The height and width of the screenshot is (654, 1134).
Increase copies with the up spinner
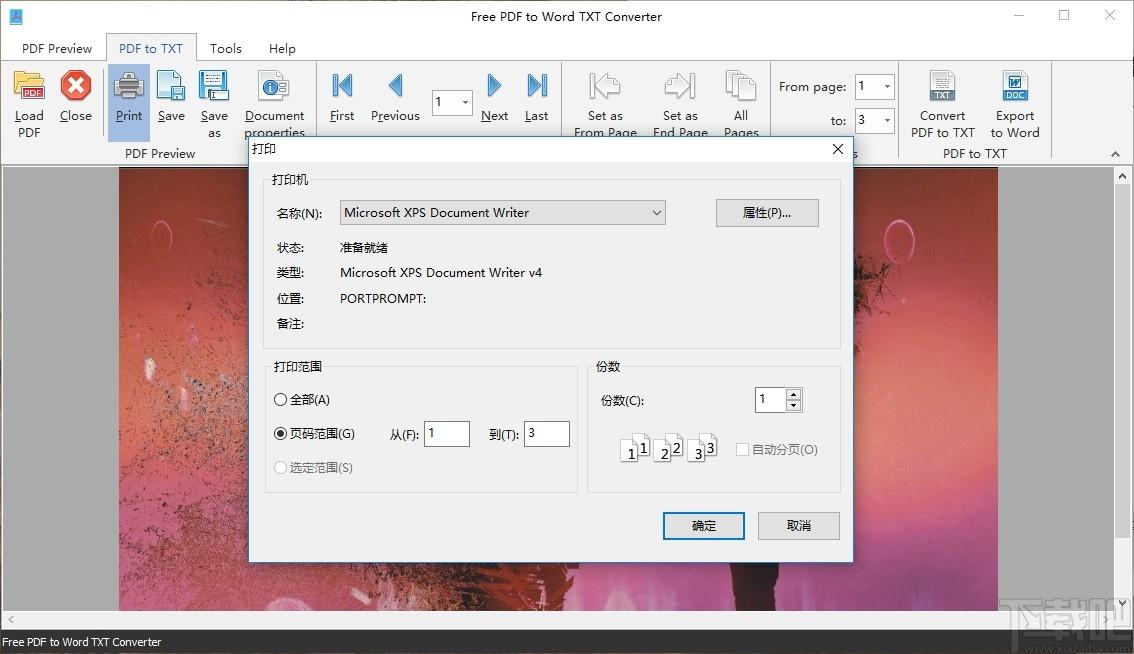coord(793,394)
